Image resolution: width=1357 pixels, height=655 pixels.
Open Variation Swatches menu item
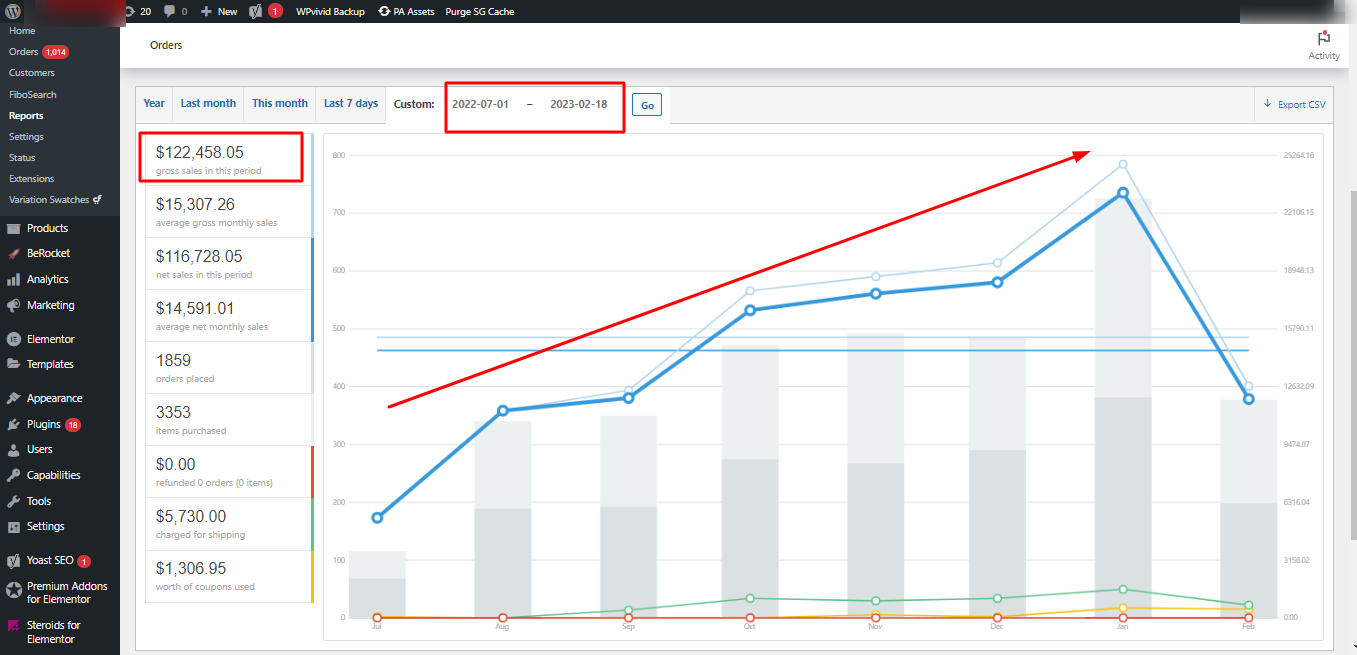click(55, 200)
